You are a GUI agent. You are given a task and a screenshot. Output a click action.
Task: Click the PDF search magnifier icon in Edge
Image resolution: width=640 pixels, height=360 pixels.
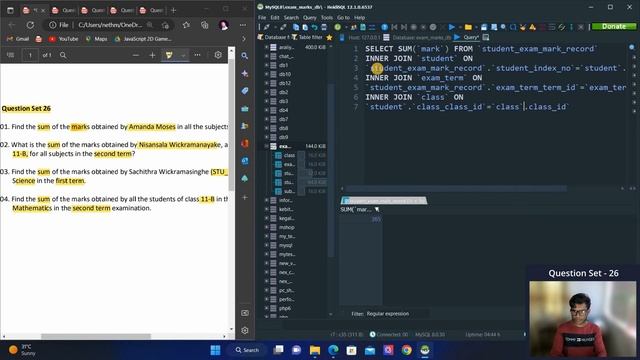pos(63,55)
